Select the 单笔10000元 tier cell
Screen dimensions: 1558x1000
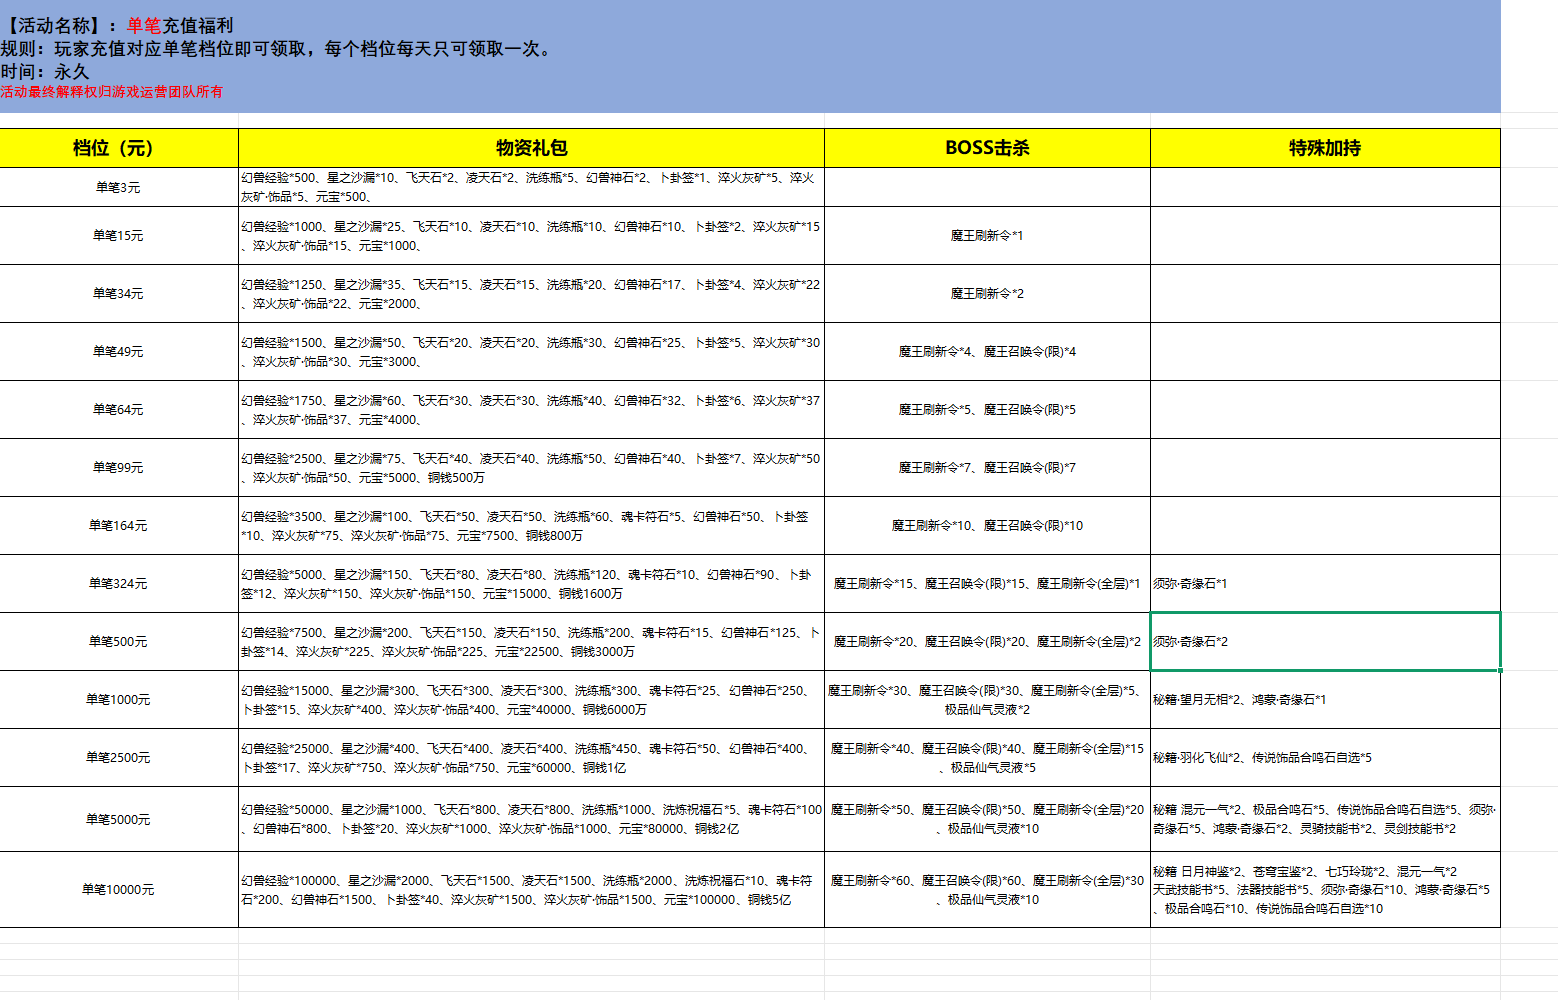click(119, 890)
